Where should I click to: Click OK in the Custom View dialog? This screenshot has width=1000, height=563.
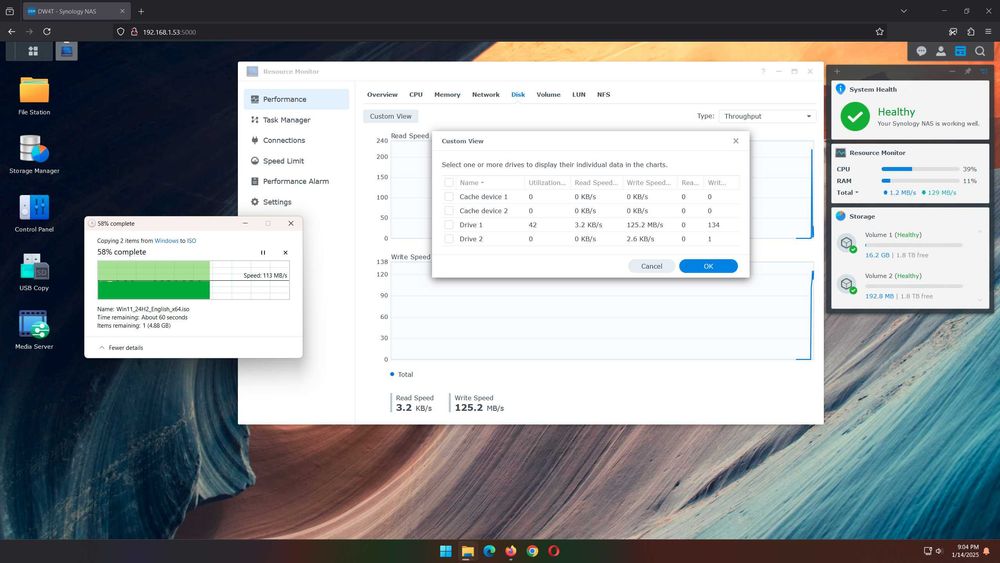click(708, 266)
